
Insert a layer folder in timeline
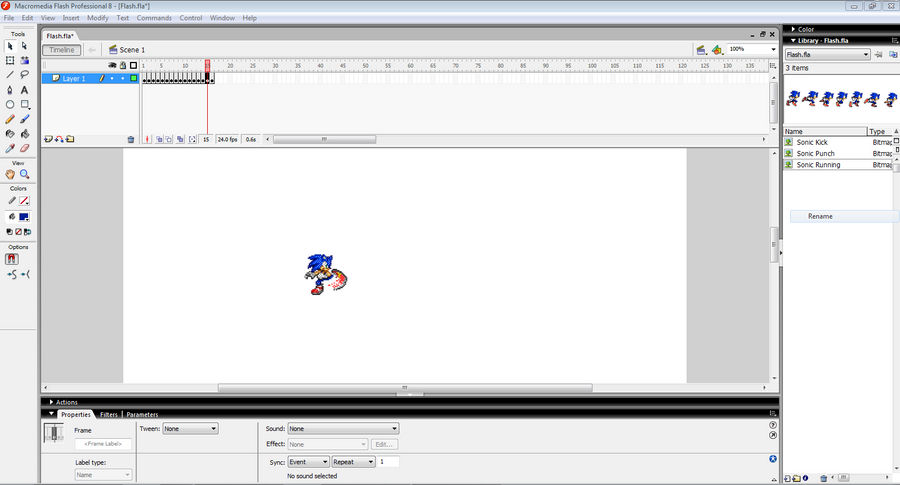coord(70,139)
